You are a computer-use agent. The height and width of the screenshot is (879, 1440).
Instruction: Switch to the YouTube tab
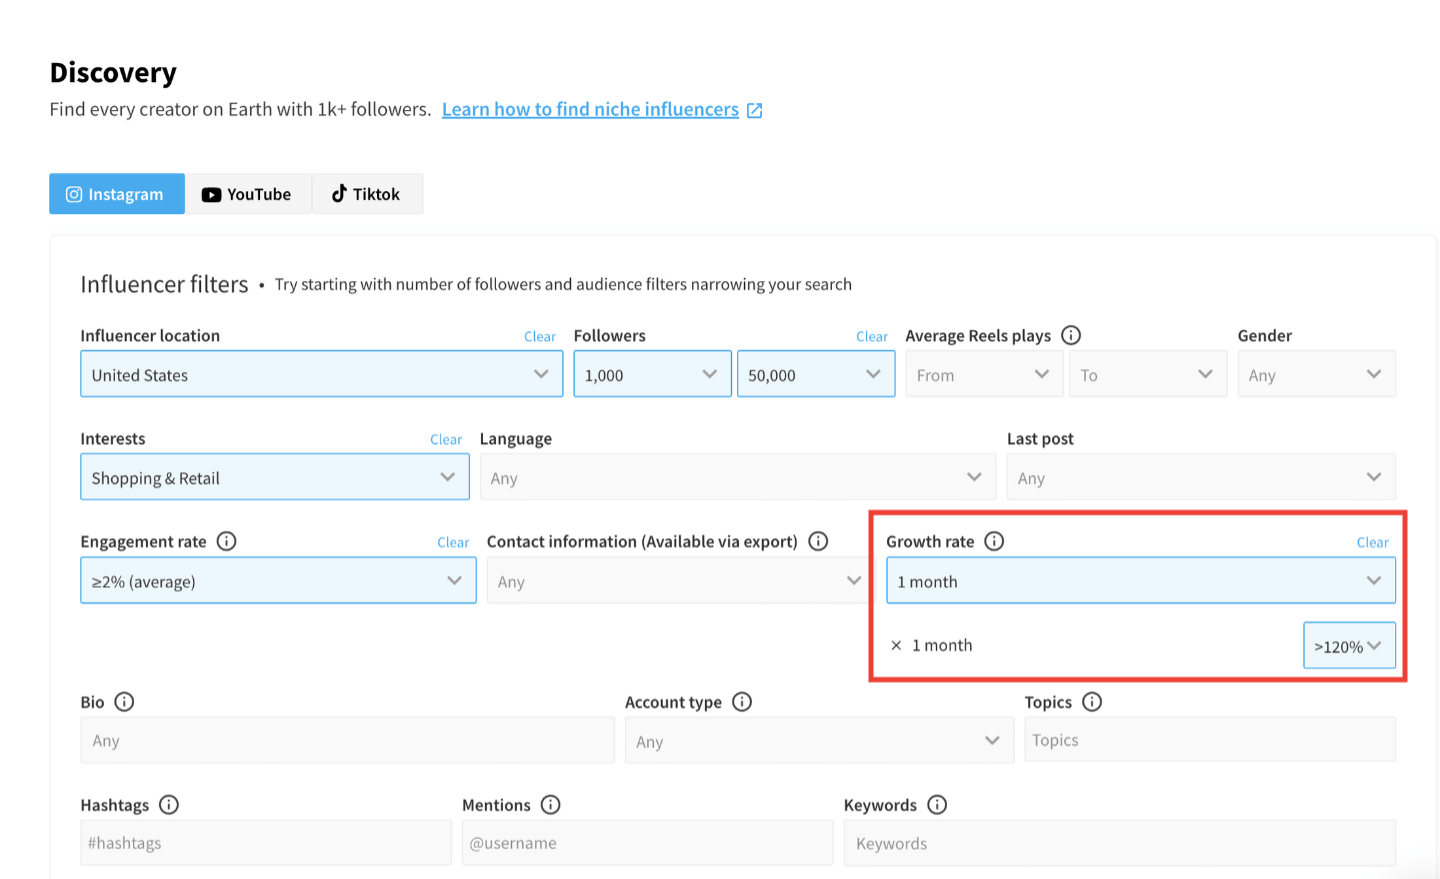point(248,194)
